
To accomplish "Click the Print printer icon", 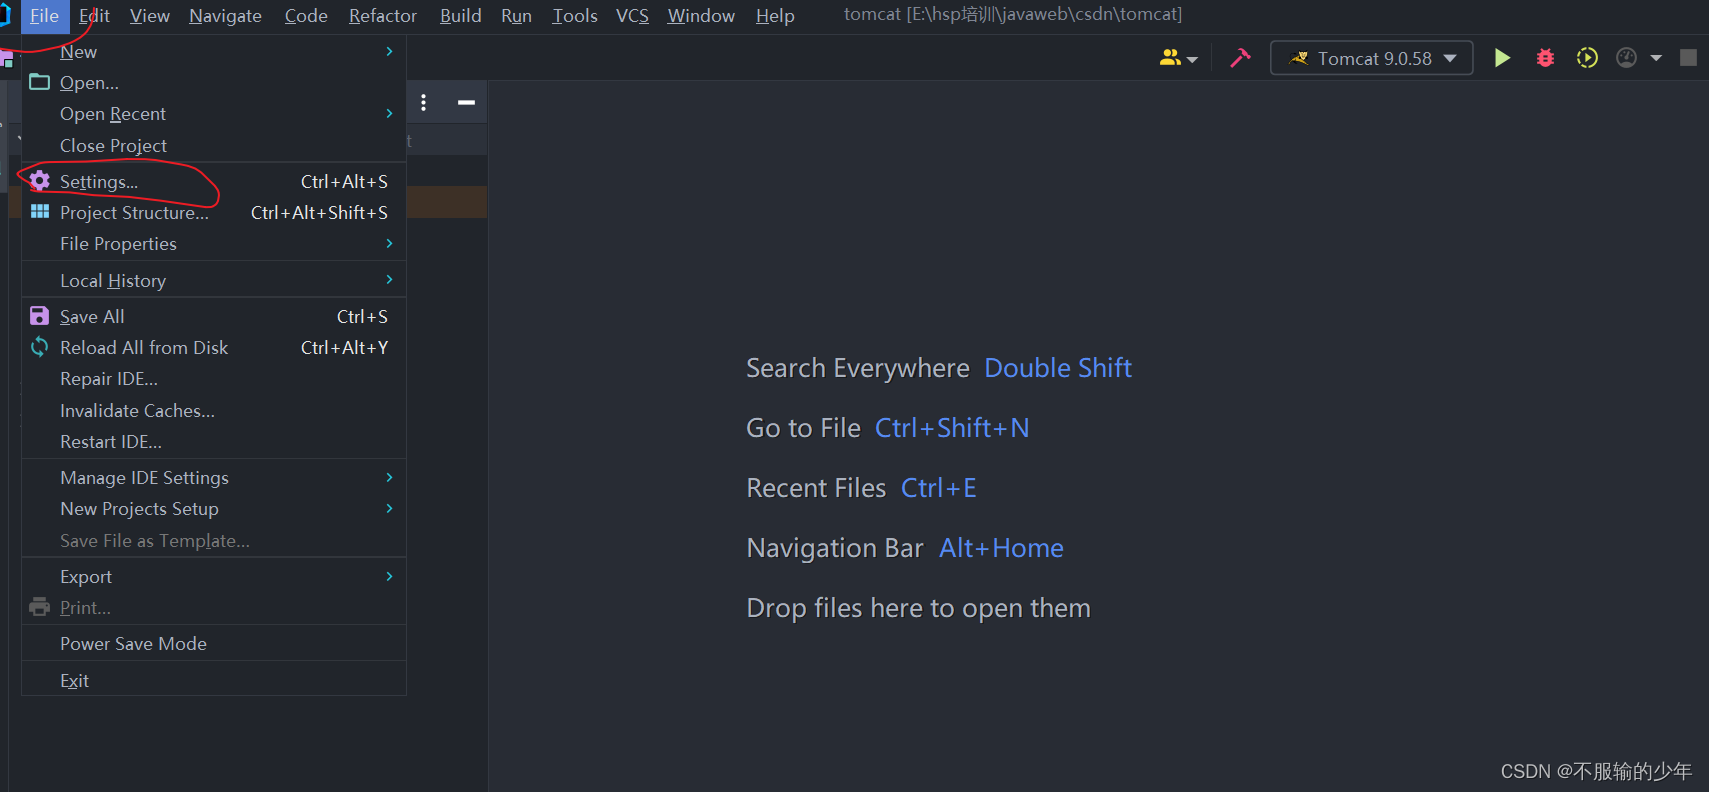I will tap(39, 607).
